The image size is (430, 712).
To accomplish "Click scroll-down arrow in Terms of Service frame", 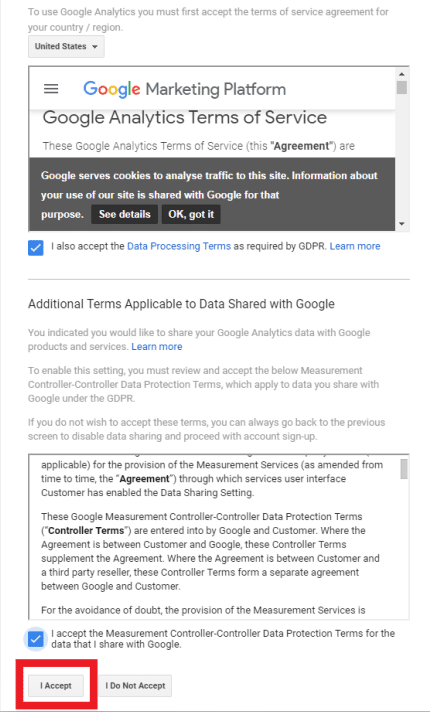I will pyautogui.click(x=401, y=223).
